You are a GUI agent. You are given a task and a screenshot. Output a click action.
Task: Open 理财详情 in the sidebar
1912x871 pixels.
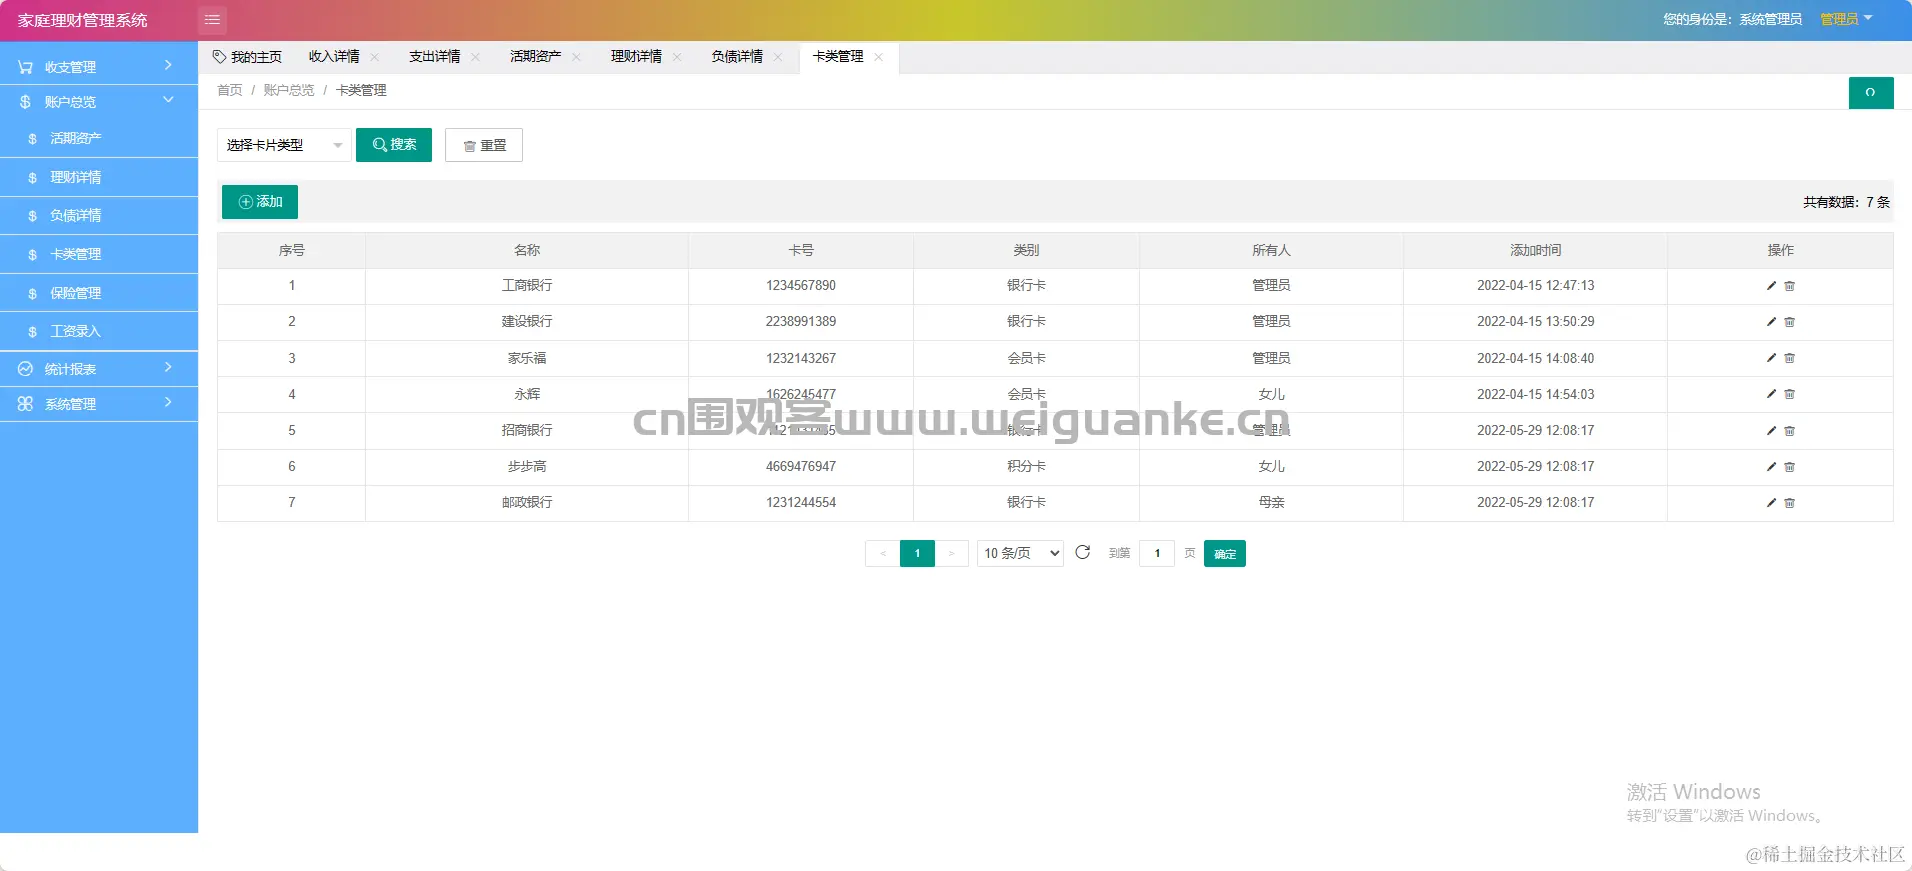pyautogui.click(x=99, y=177)
